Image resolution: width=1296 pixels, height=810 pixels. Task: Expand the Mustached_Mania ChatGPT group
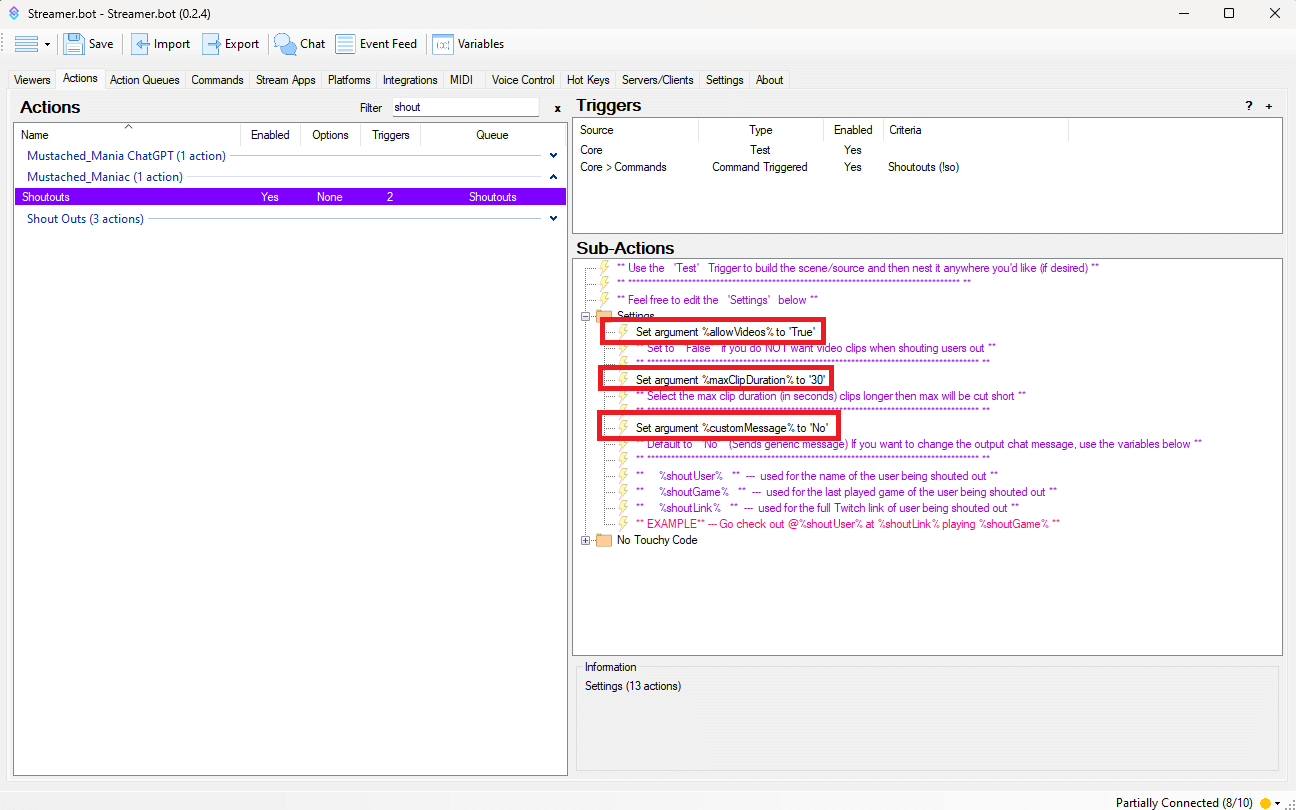[x=553, y=155]
